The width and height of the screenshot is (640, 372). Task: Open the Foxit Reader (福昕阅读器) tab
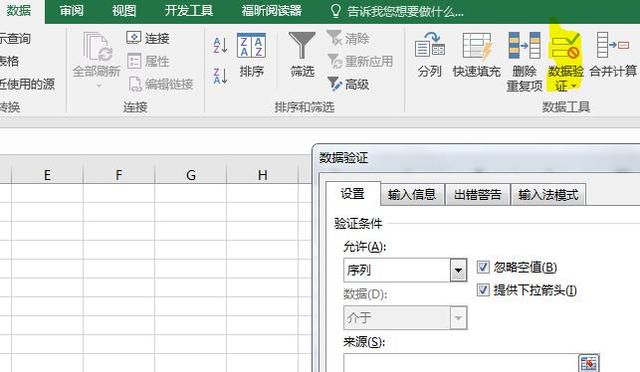pos(271,11)
